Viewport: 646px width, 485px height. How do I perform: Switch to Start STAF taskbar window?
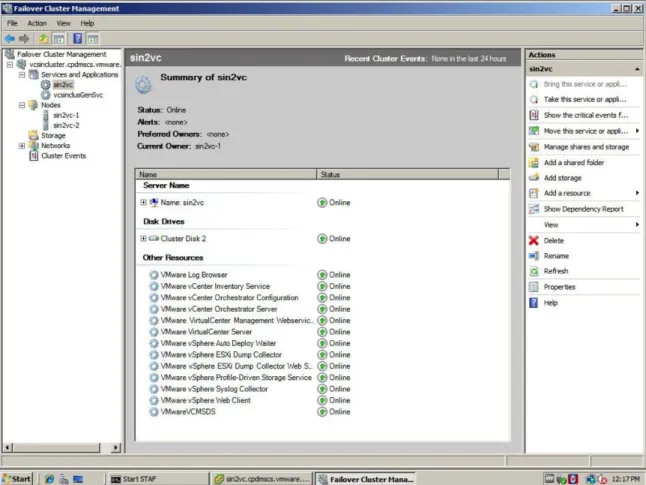pyautogui.click(x=157, y=479)
